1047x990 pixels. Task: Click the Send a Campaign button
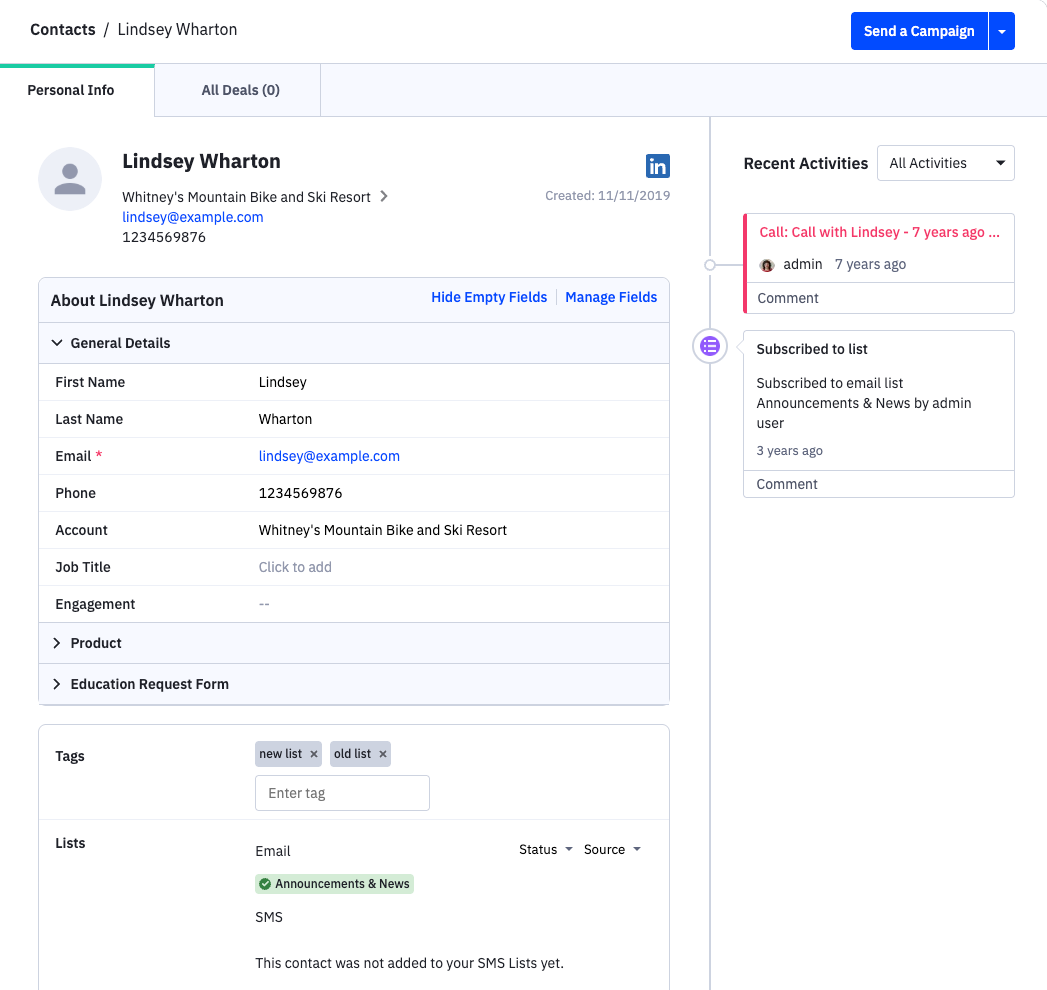tap(919, 31)
